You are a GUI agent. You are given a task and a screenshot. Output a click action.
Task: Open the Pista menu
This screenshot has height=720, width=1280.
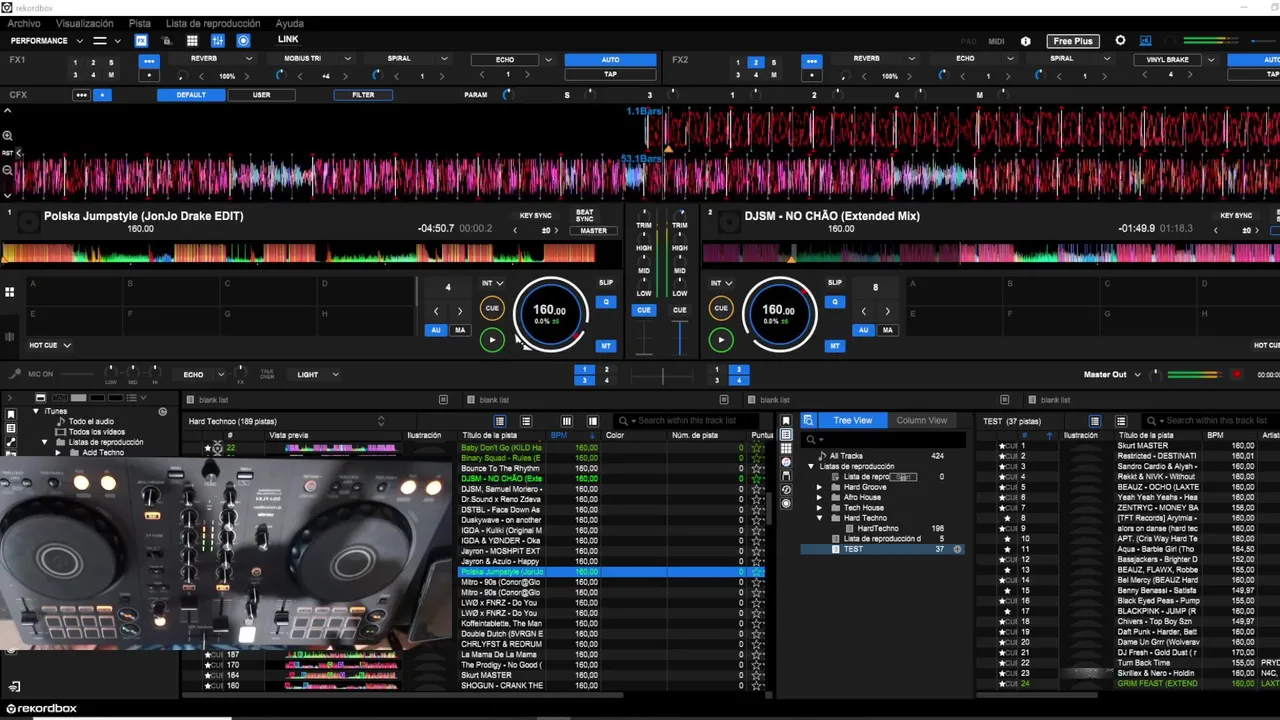(x=140, y=23)
